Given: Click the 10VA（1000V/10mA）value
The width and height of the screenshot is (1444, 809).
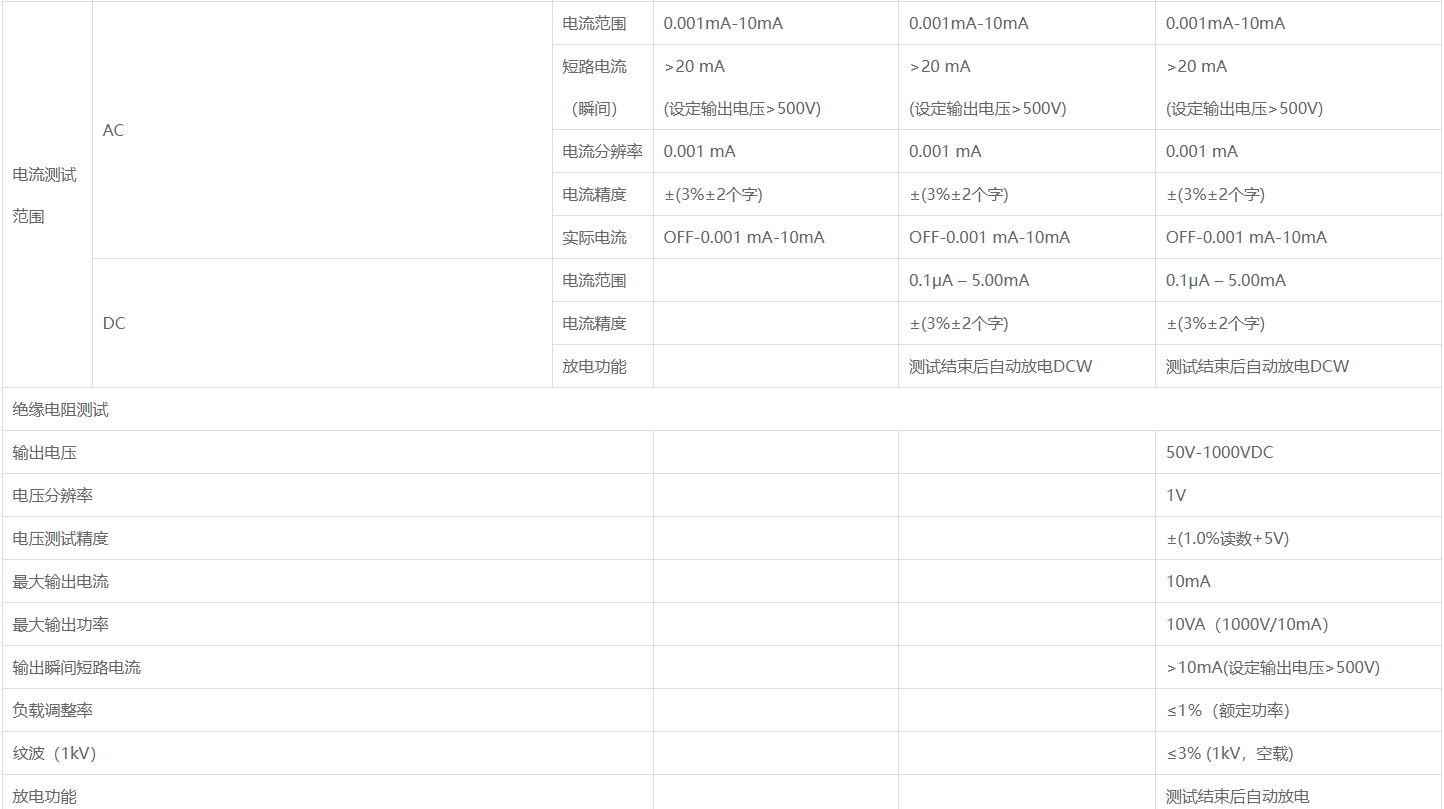Looking at the screenshot, I should (x=1247, y=624).
